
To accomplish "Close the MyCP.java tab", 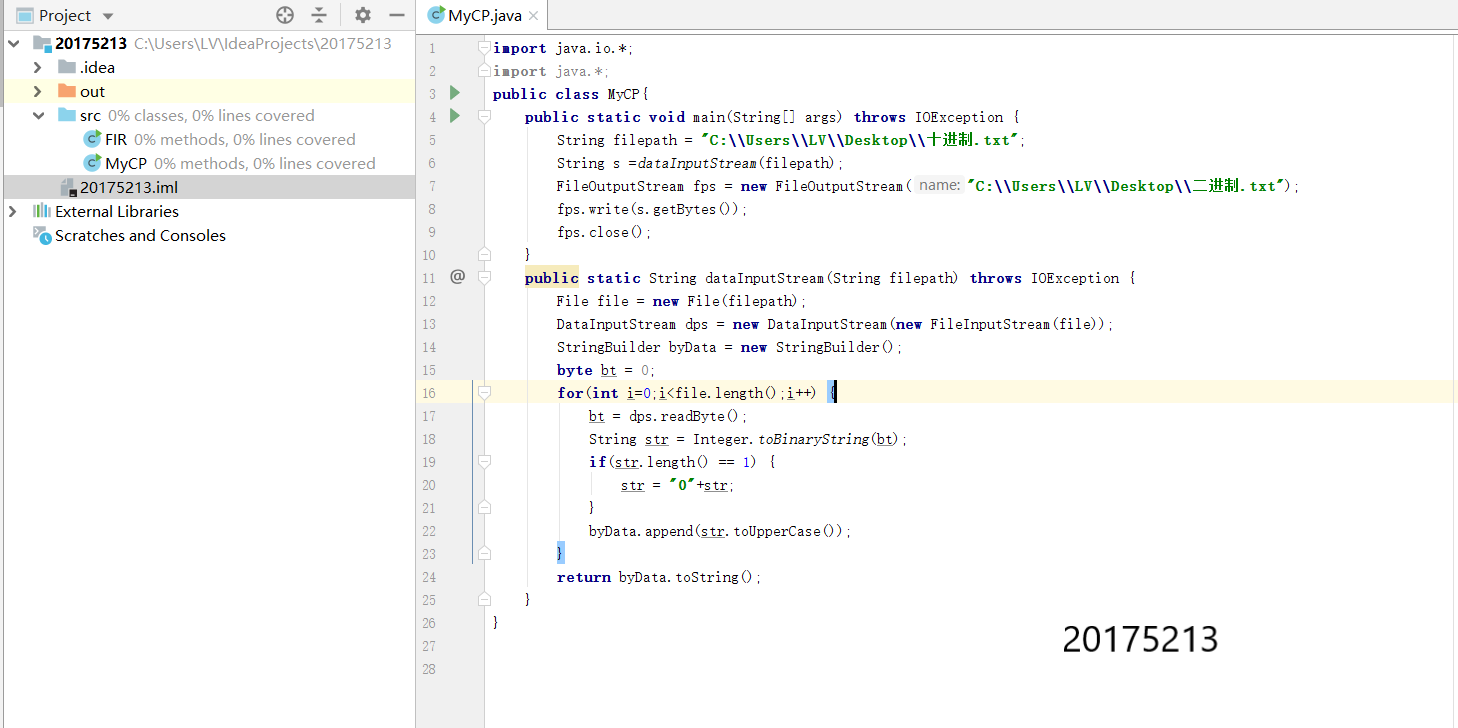I will [x=533, y=16].
